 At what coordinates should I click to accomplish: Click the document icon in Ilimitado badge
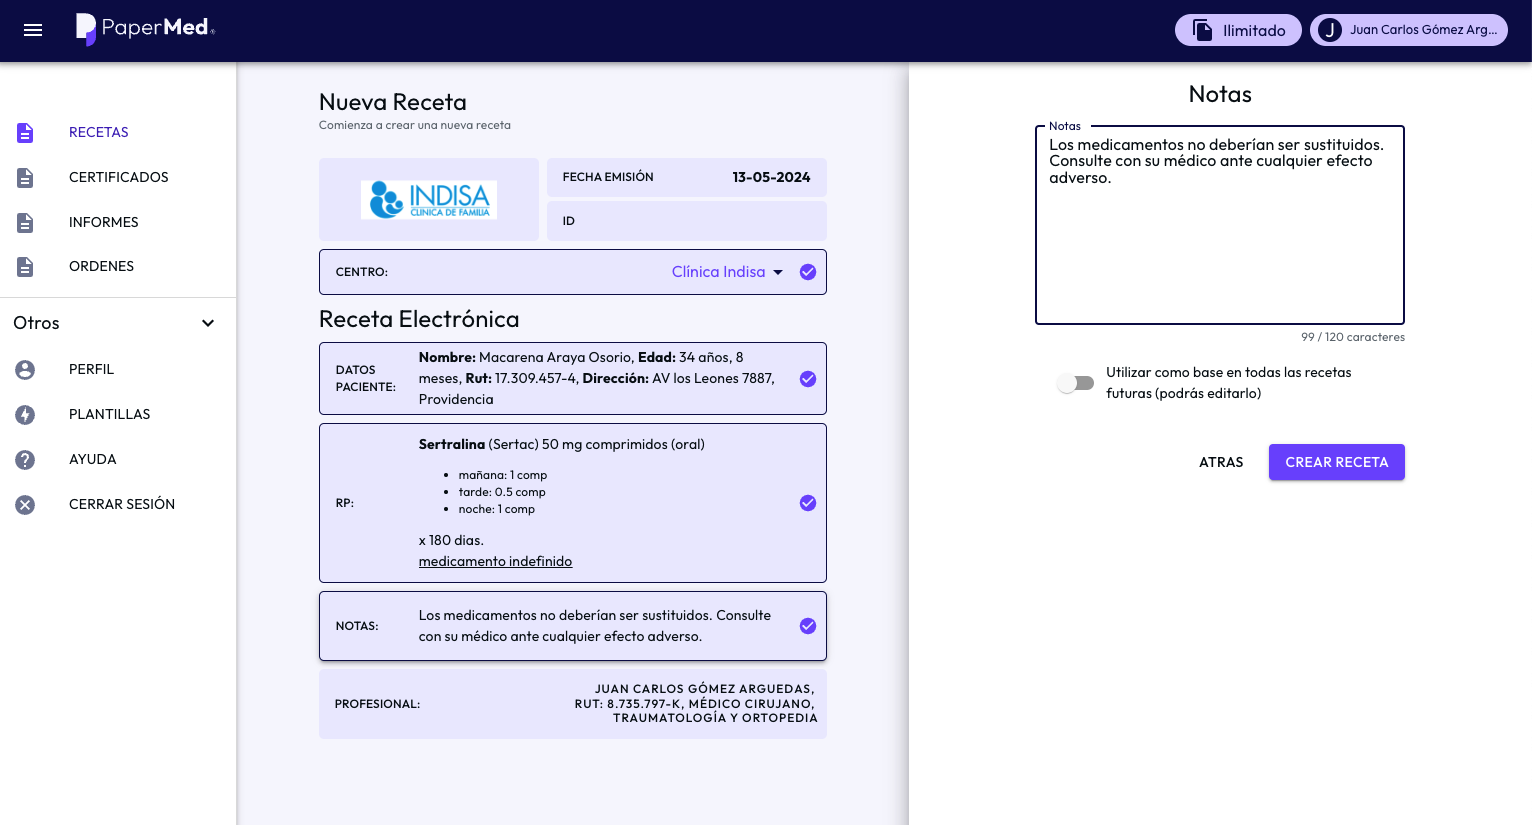click(x=1202, y=30)
